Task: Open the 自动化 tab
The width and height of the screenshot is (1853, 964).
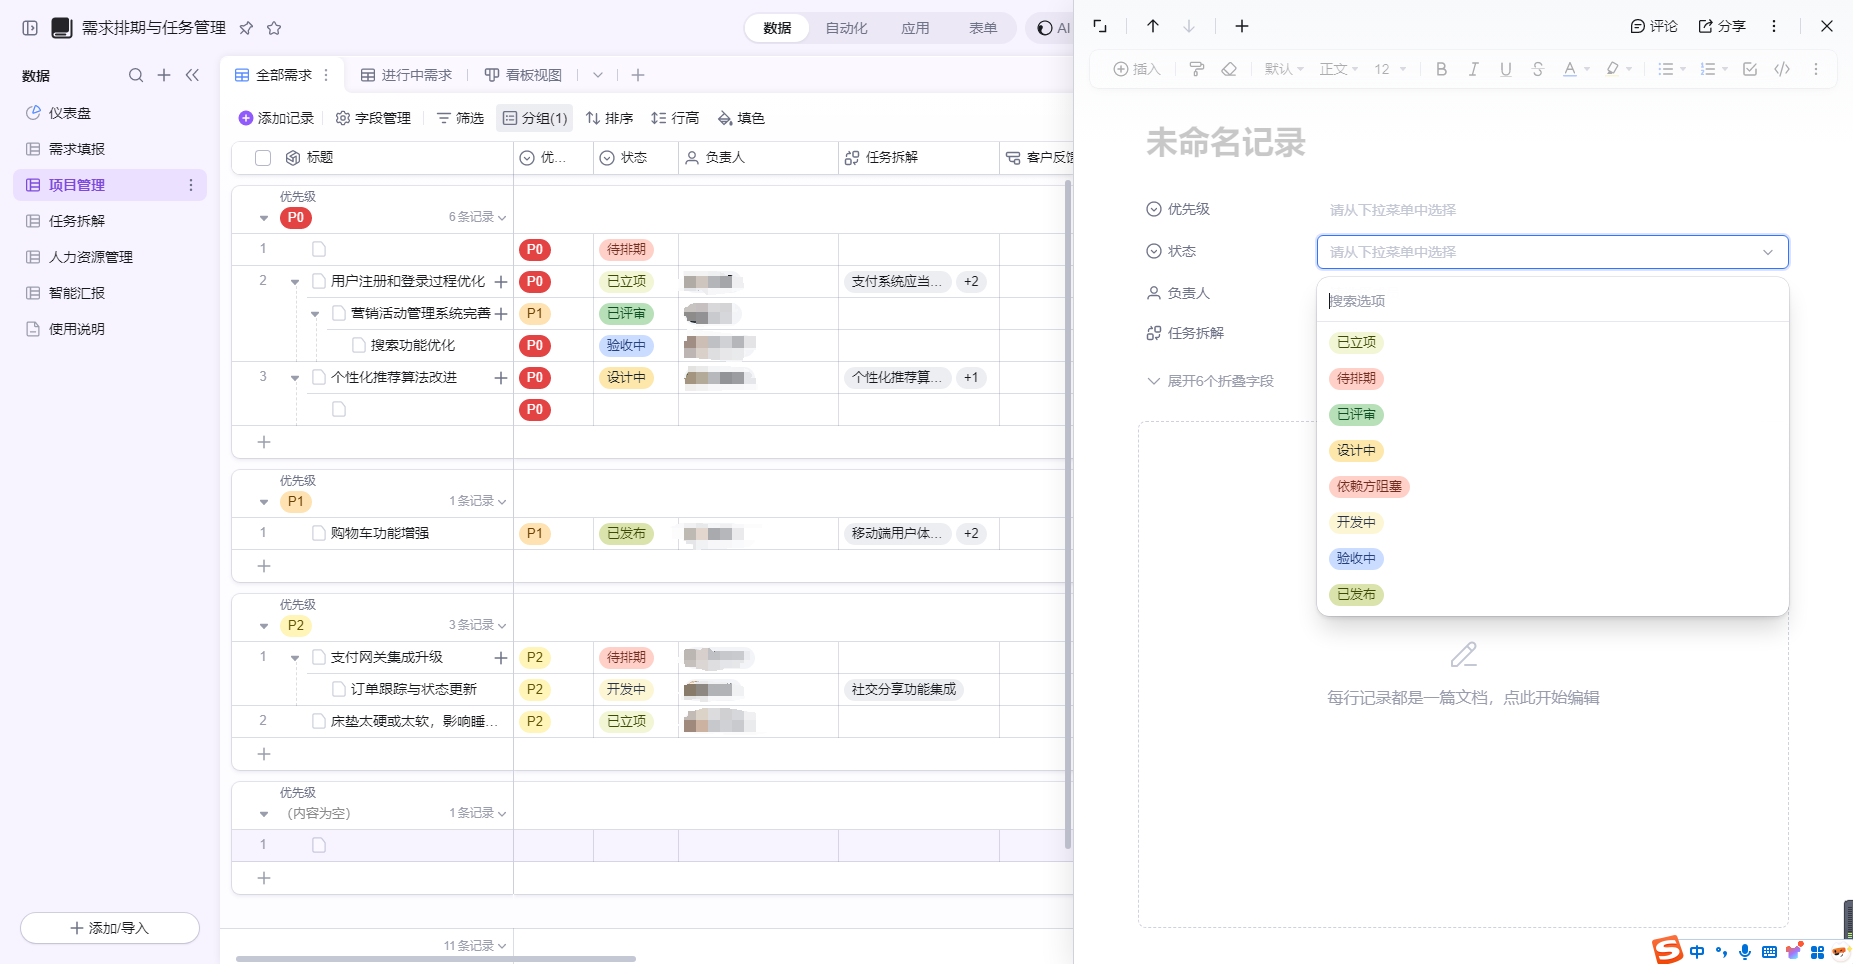Action: click(x=846, y=28)
